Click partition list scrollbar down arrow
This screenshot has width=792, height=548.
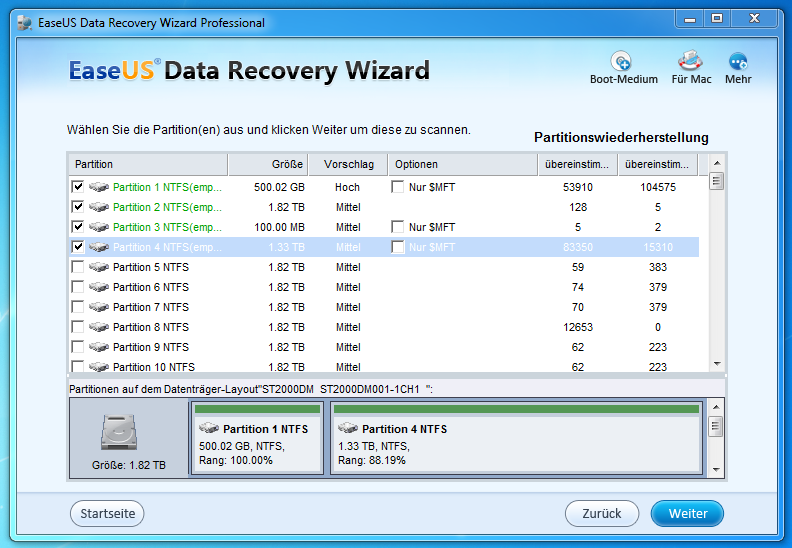716,364
